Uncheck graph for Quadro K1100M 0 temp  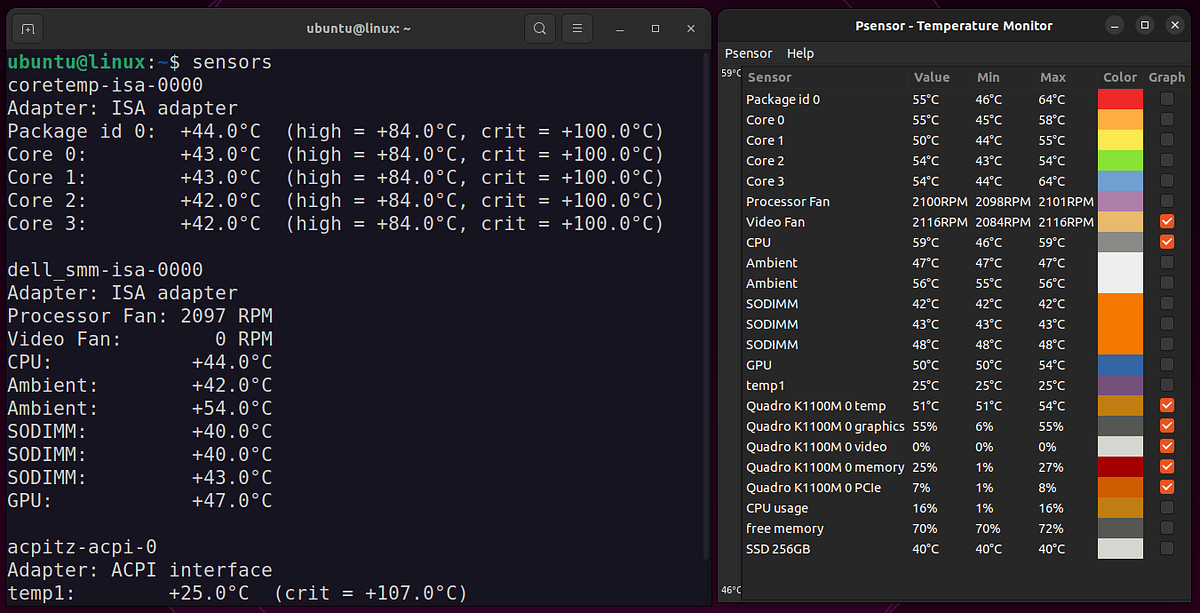pos(1166,406)
